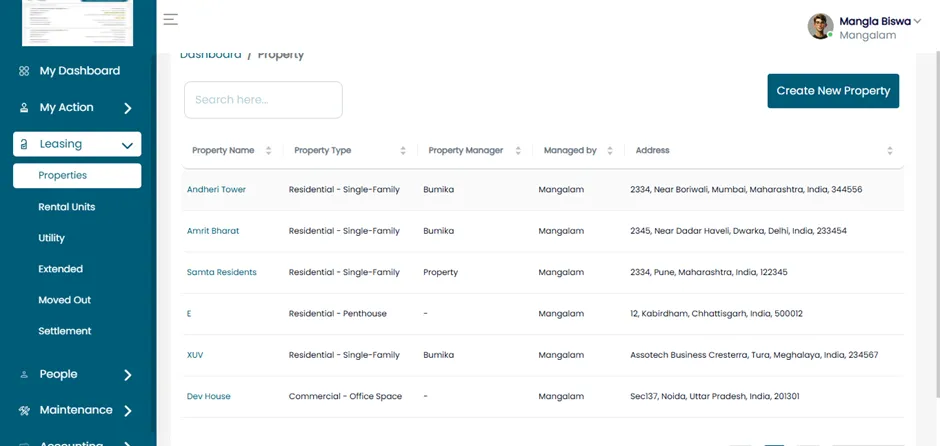Sort by Address column arrows

890,150
